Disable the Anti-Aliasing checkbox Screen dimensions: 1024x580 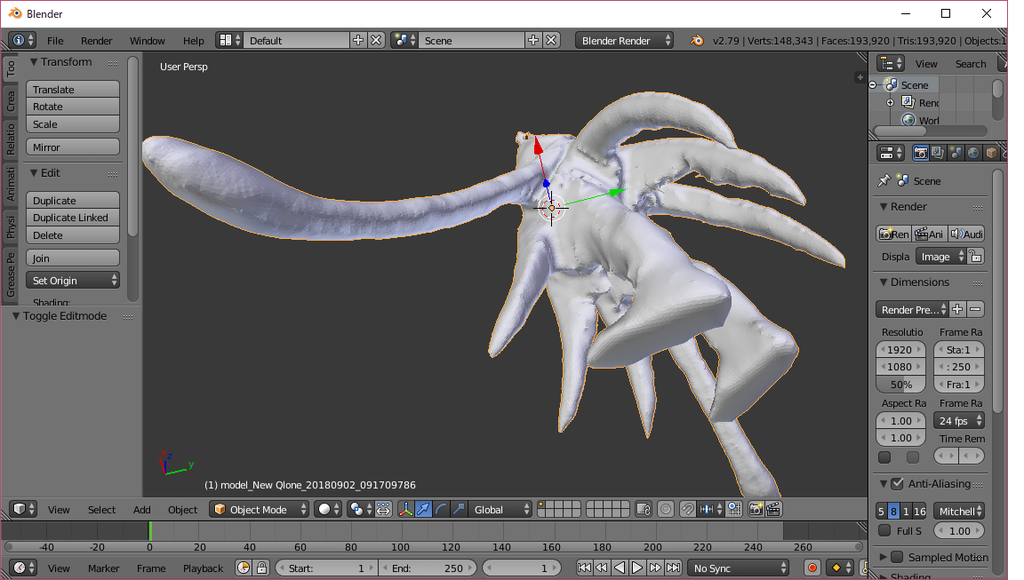coord(897,484)
